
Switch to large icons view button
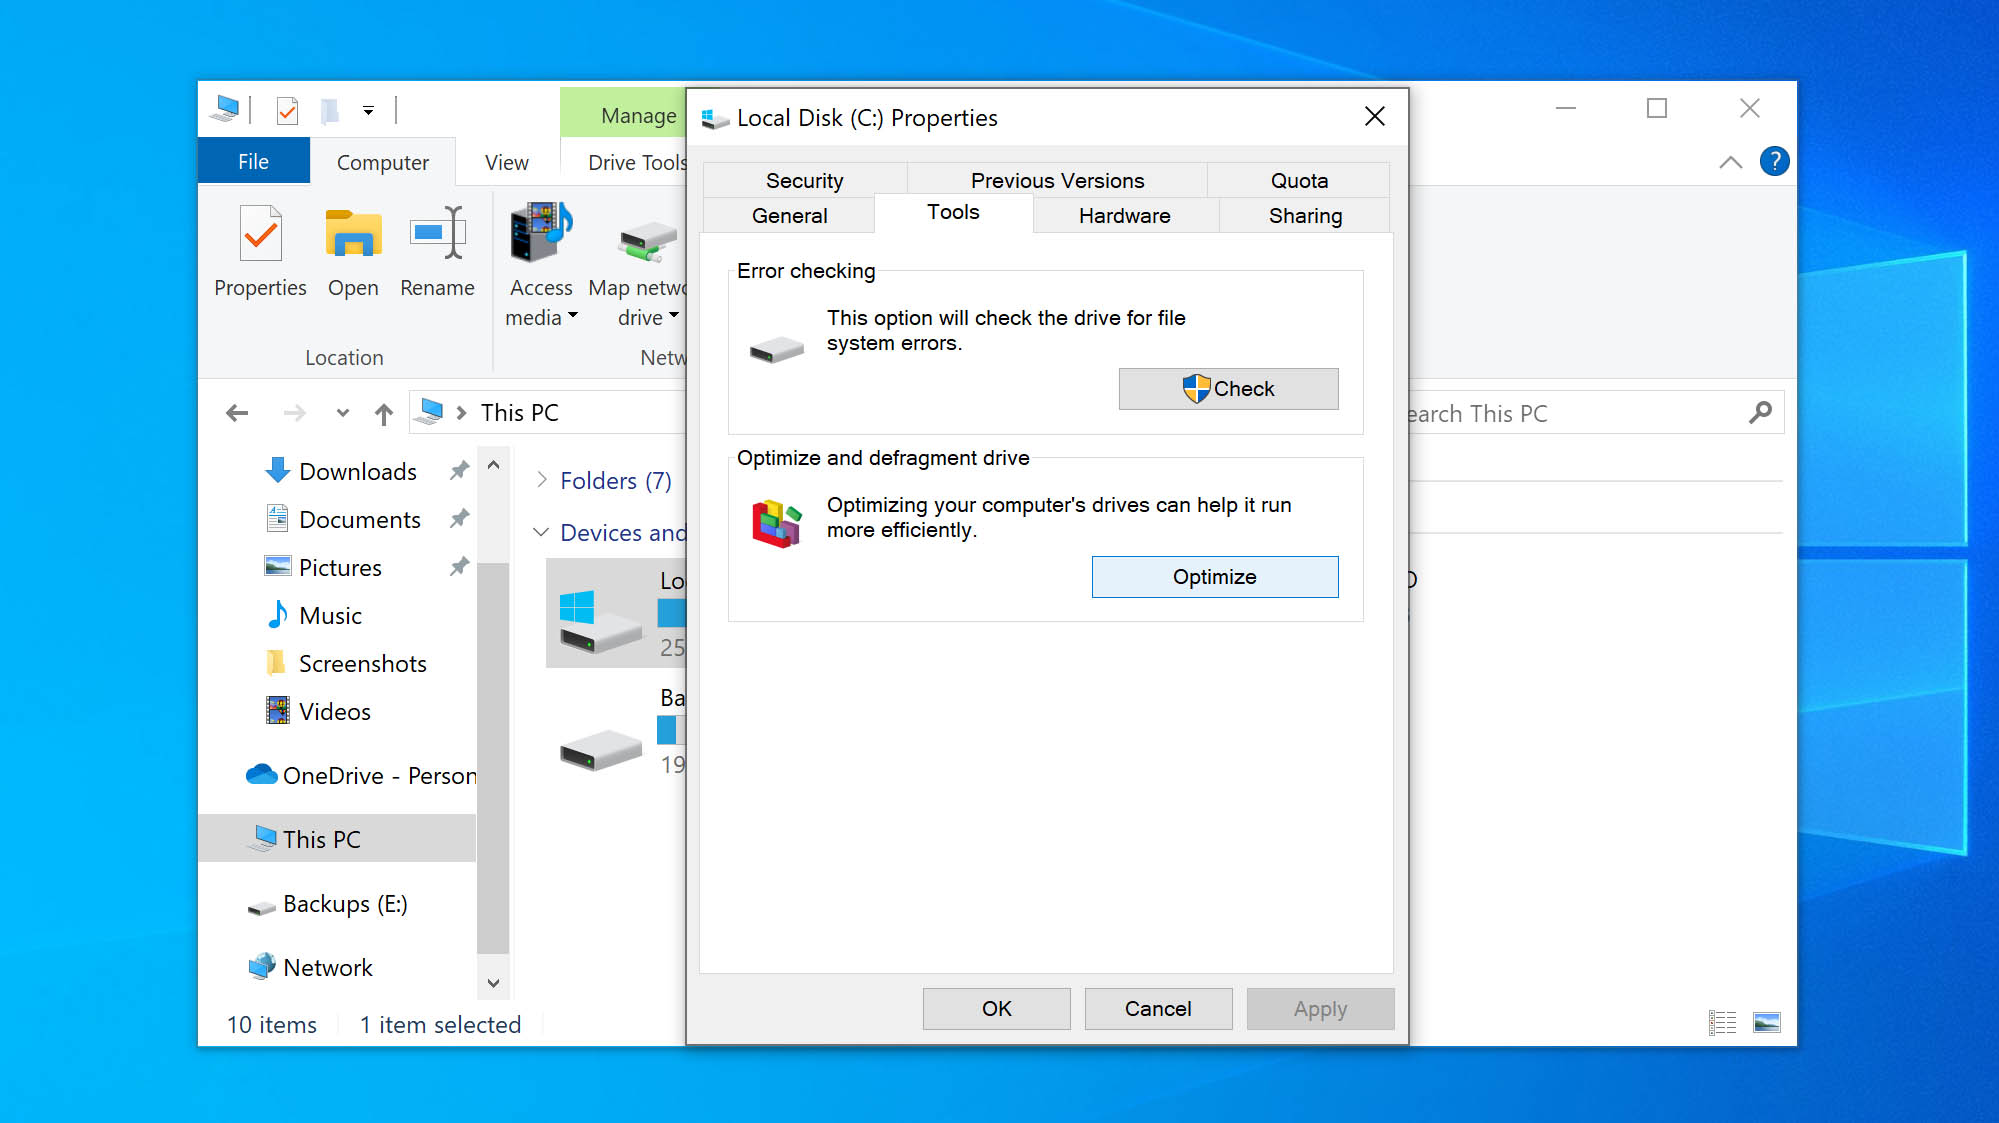(1767, 1022)
